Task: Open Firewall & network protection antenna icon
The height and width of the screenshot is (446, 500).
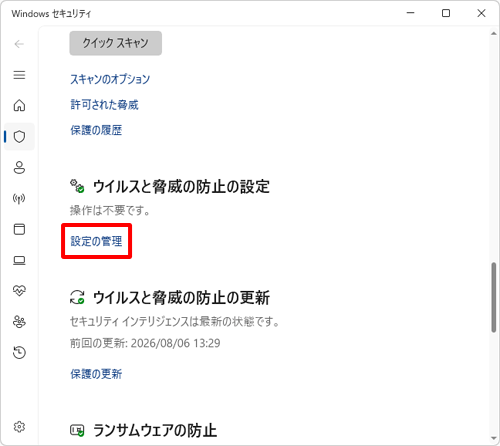Action: pos(19,199)
